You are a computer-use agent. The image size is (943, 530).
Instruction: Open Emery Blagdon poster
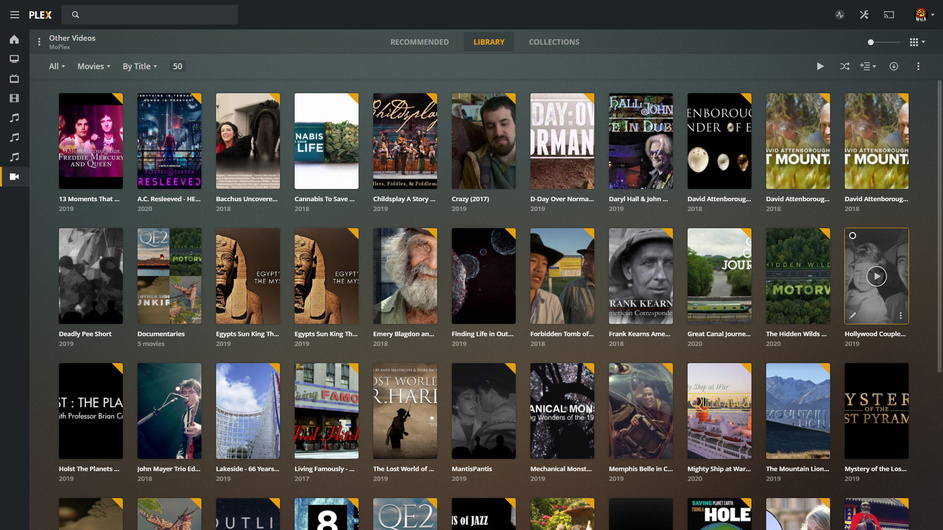(x=405, y=276)
